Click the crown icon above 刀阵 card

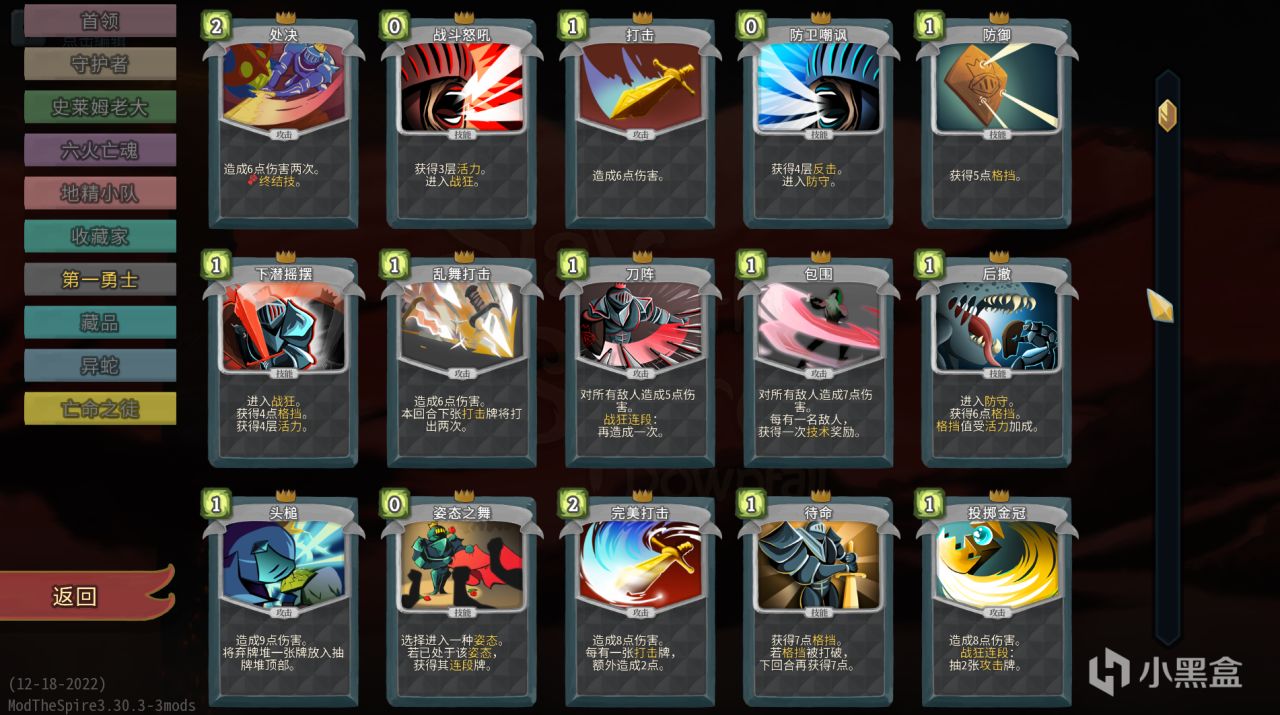tap(640, 257)
